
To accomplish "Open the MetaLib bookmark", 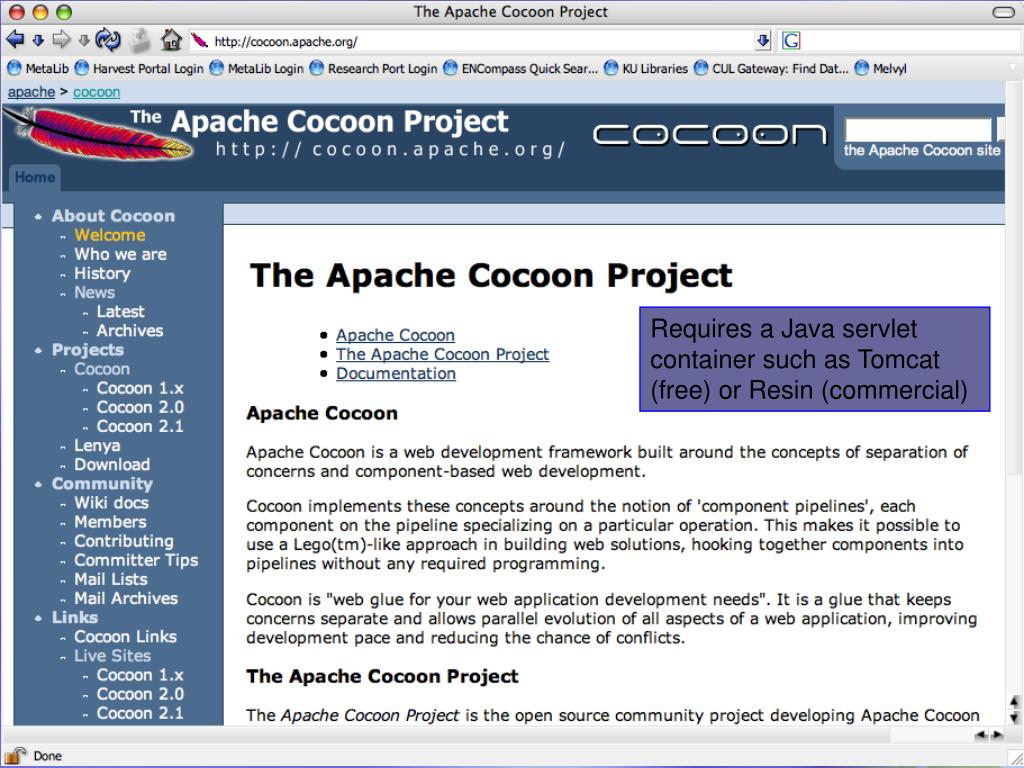I will [x=37, y=68].
